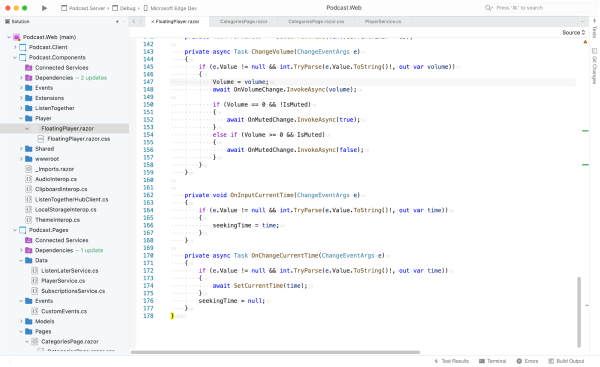Open the Terminal panel
Image resolution: width=600 pixels, height=367 pixels.
coord(492,361)
